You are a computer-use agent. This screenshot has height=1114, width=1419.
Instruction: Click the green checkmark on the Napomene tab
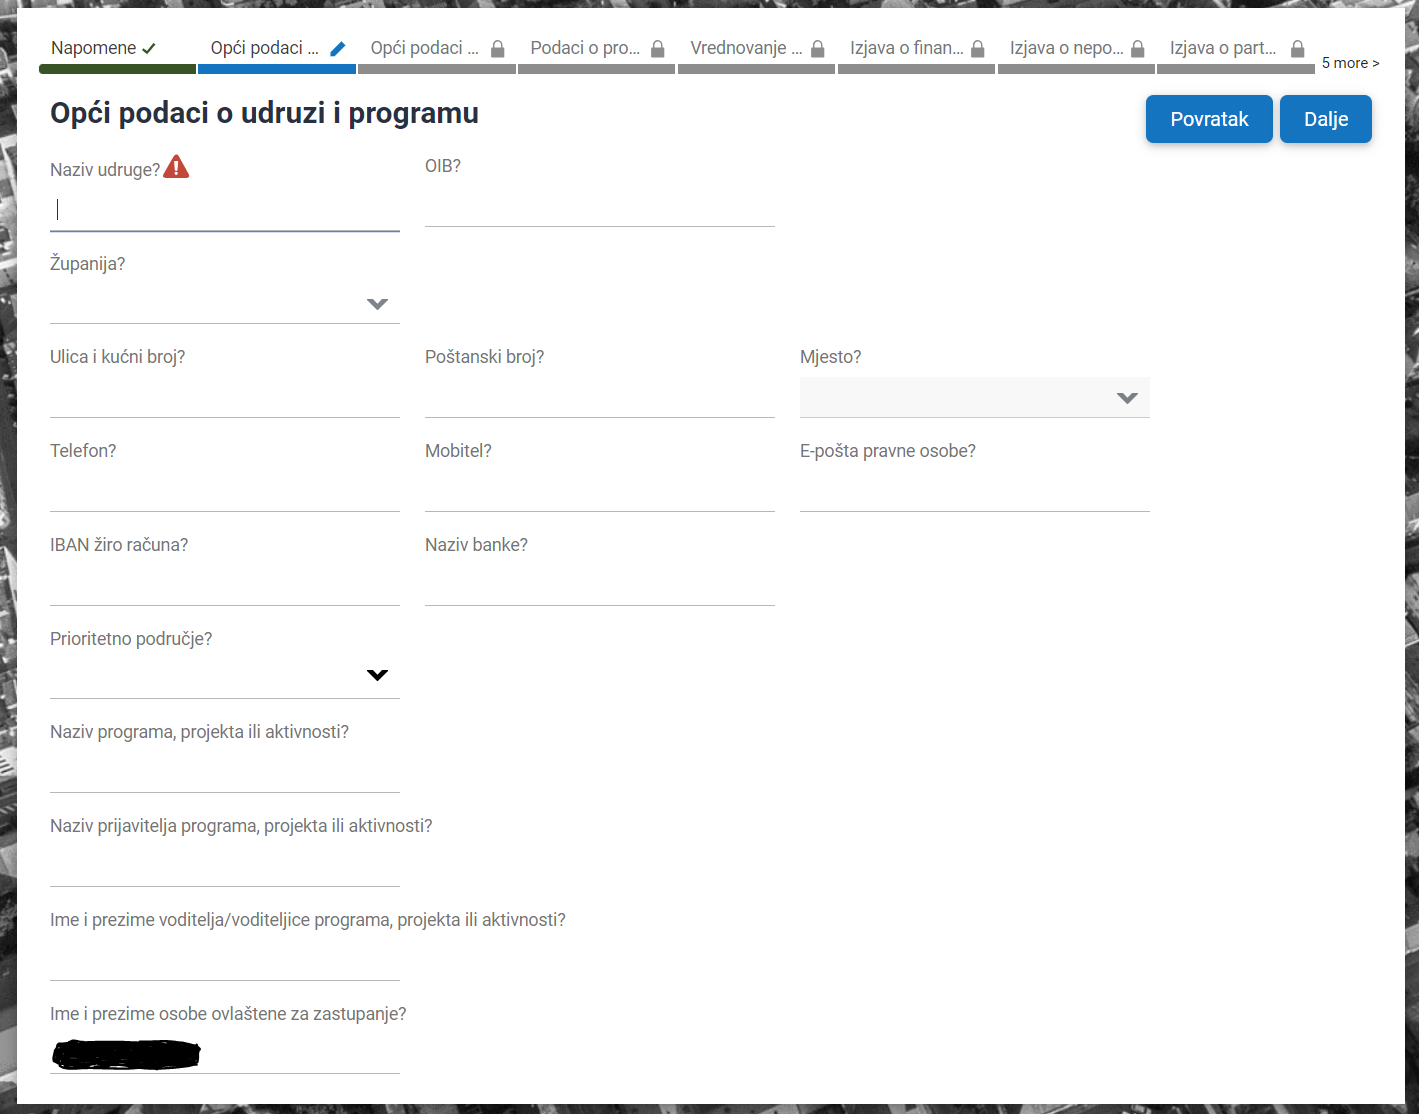point(149,48)
